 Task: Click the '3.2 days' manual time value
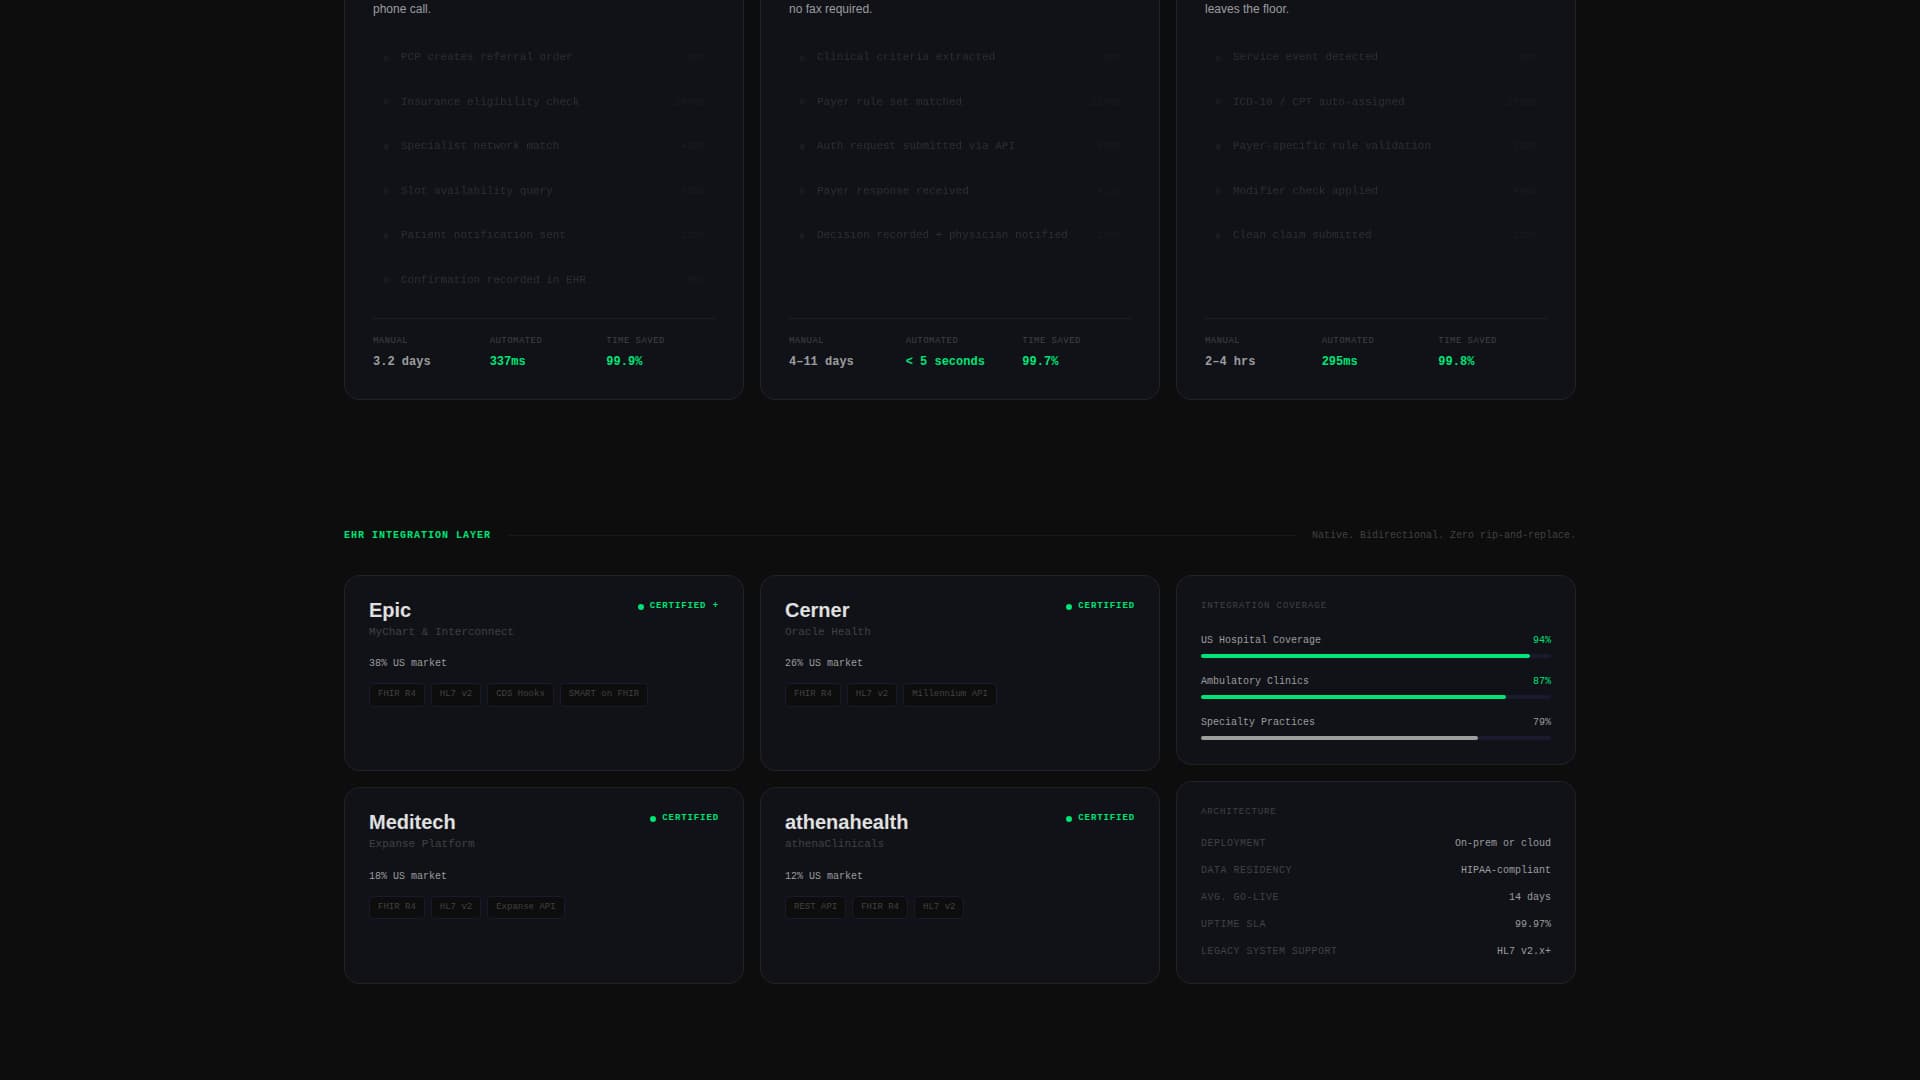coord(402,362)
